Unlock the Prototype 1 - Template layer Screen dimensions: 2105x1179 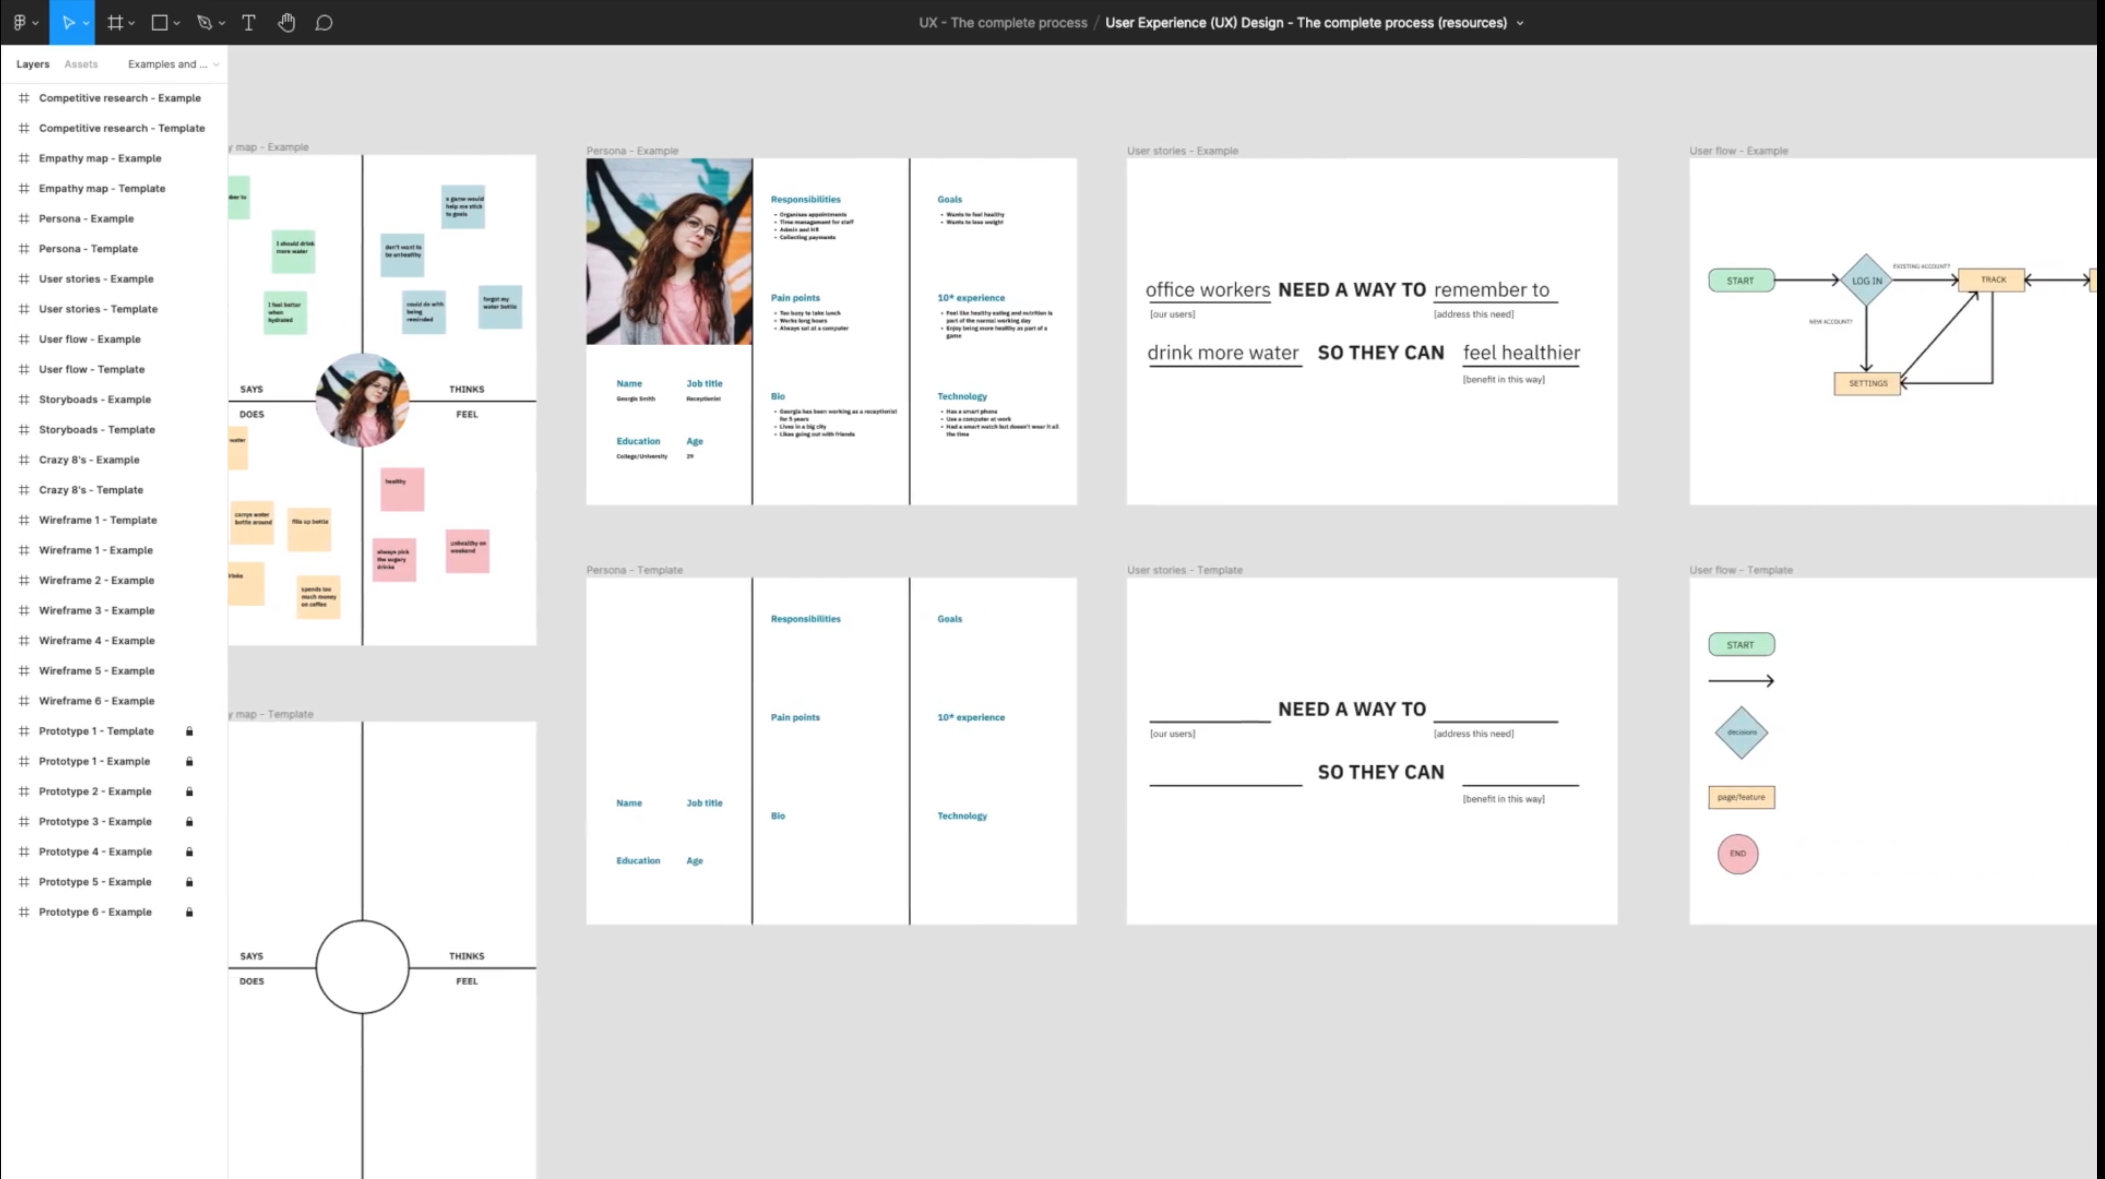pos(190,731)
